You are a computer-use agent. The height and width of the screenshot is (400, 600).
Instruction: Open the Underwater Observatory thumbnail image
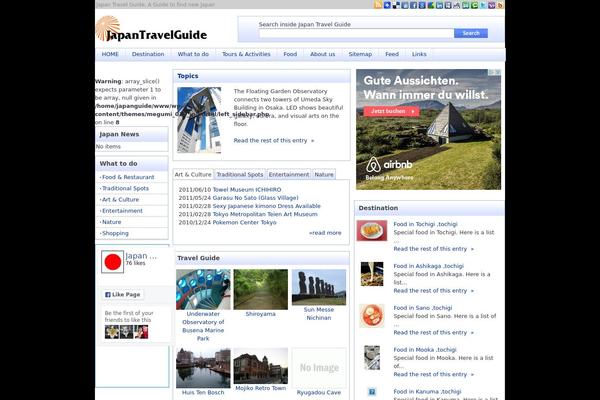(x=203, y=289)
